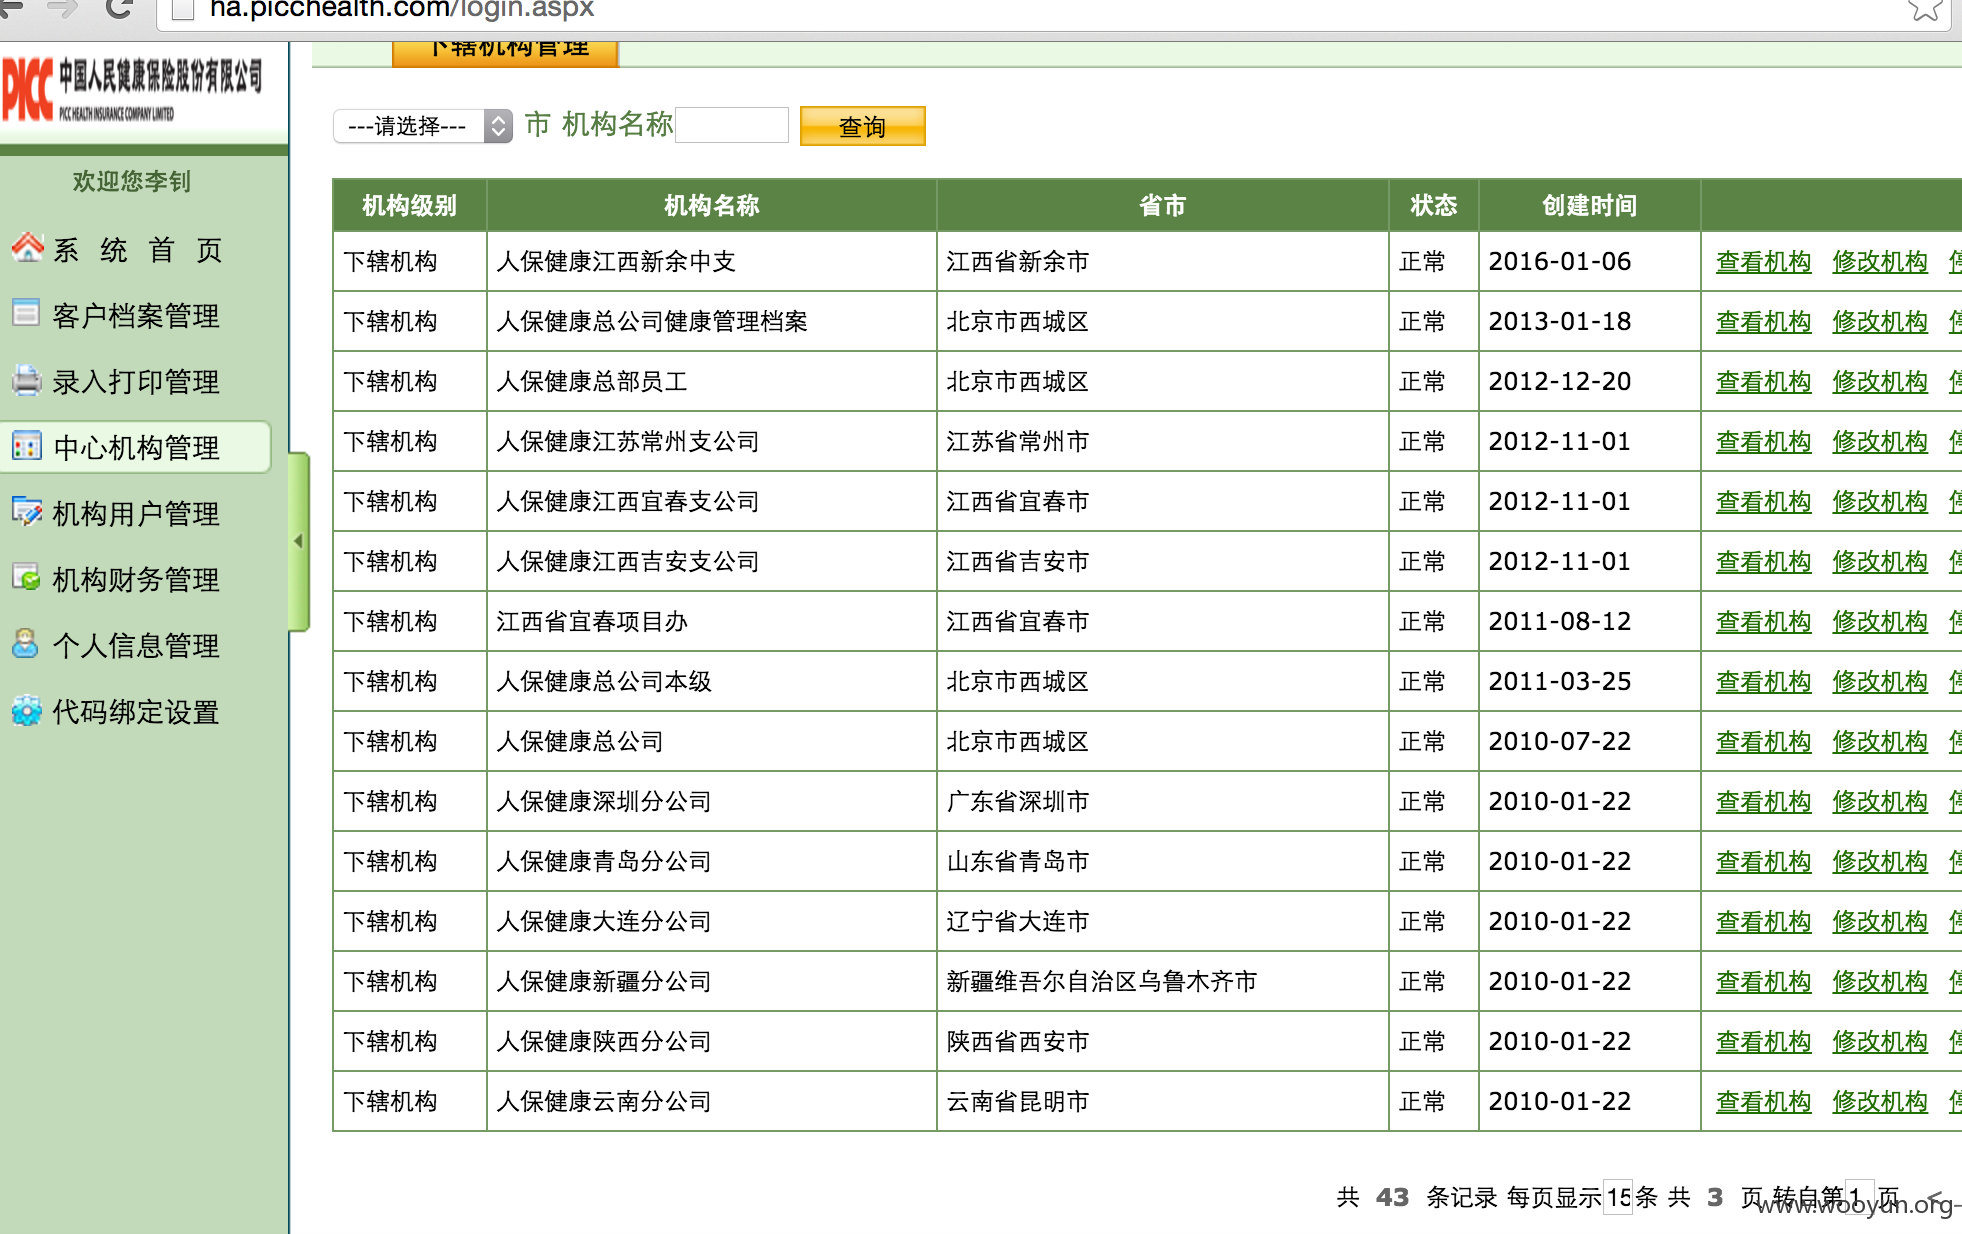Open 录入打印管理 in the sidebar
The width and height of the screenshot is (1962, 1234).
click(x=136, y=382)
